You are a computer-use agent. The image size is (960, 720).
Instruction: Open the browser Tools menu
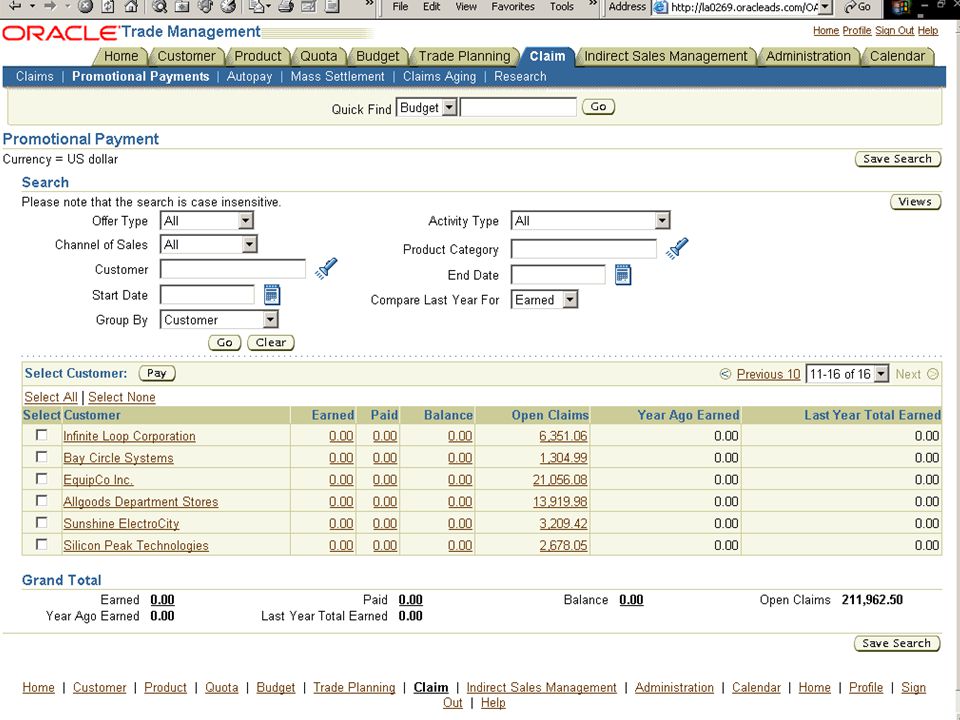click(x=561, y=7)
